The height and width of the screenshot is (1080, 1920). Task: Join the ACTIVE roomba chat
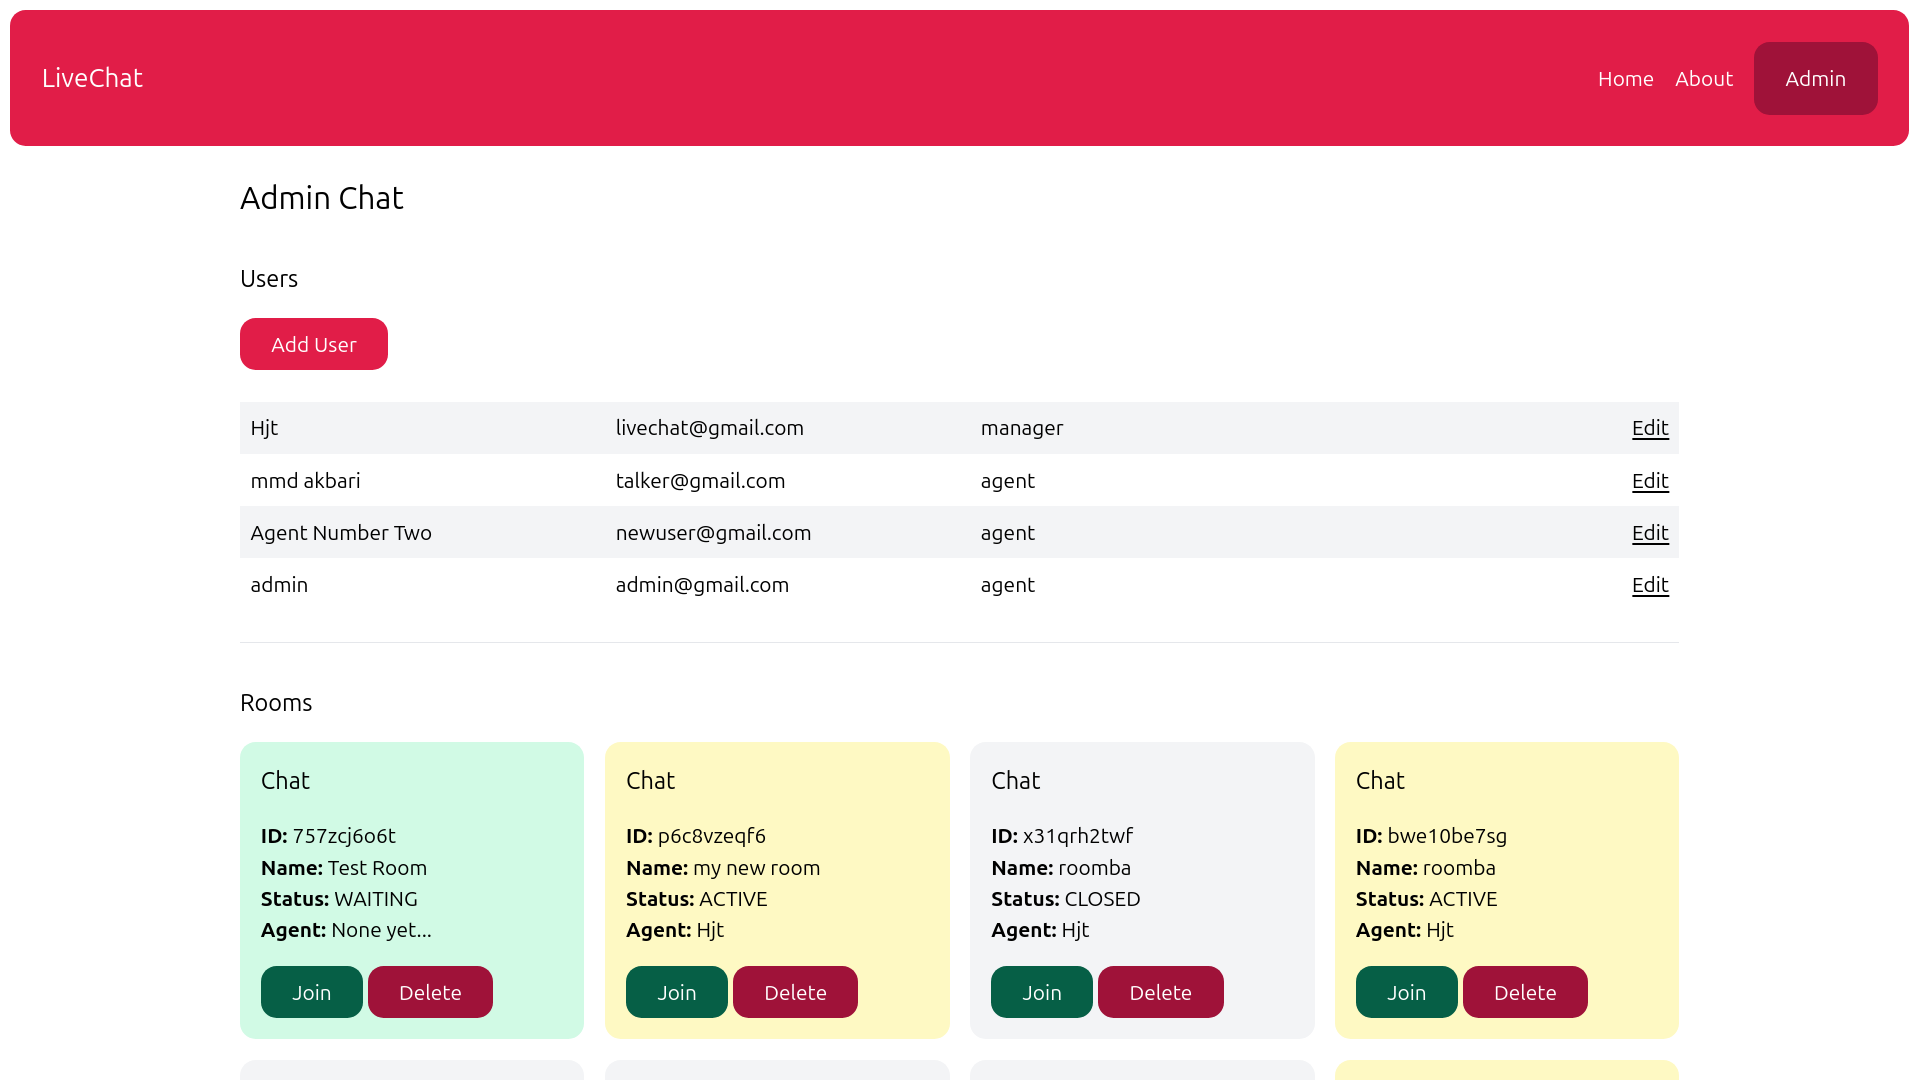click(1406, 992)
